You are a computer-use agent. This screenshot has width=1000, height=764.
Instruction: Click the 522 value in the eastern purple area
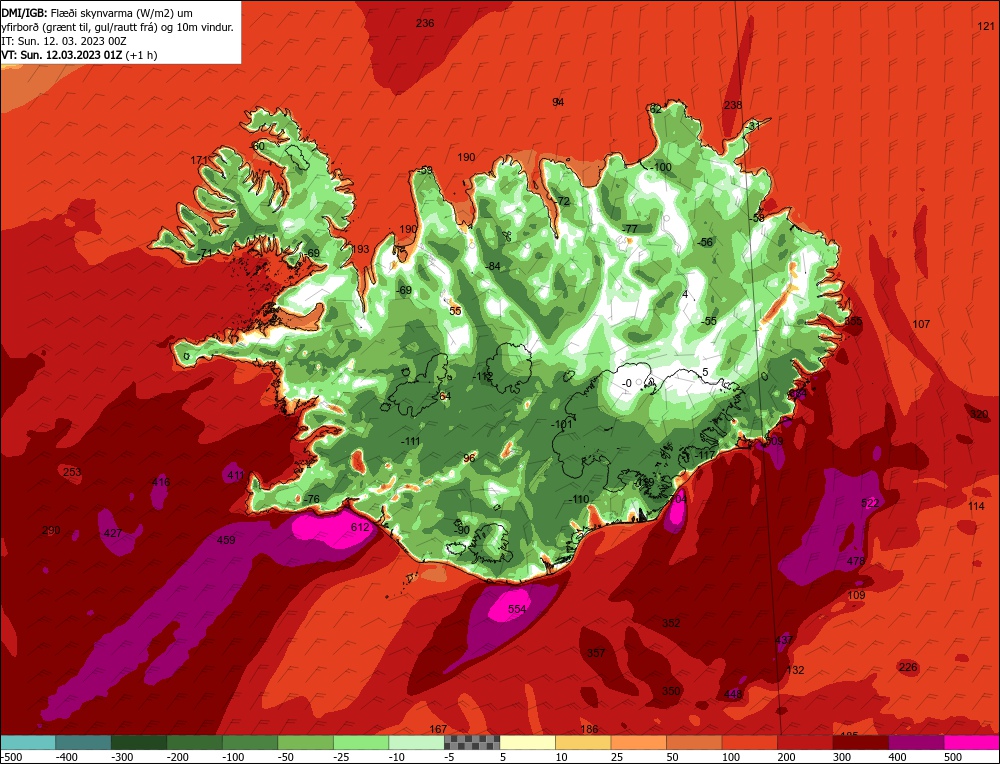point(870,503)
